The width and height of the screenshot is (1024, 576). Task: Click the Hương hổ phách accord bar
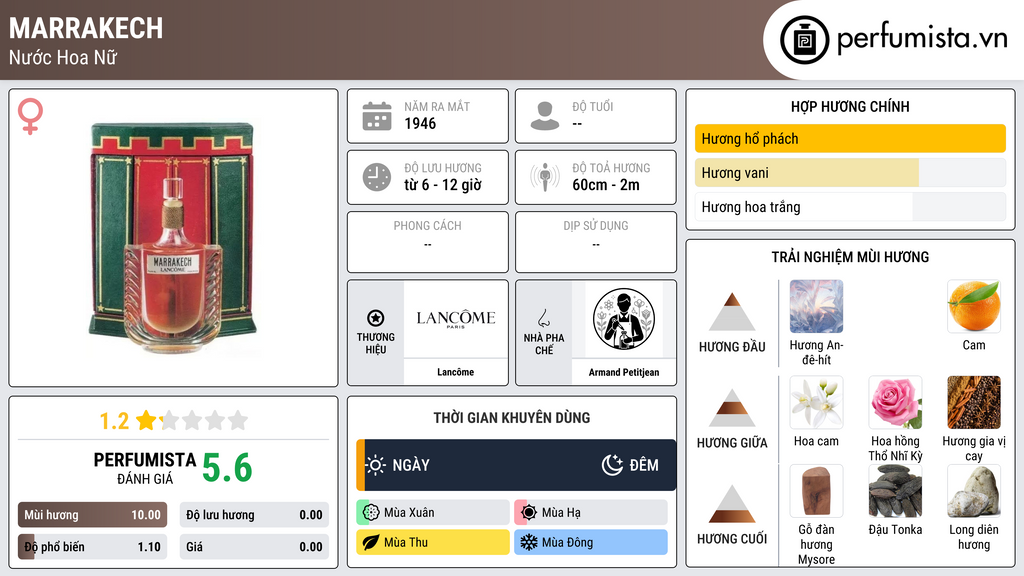click(850, 138)
